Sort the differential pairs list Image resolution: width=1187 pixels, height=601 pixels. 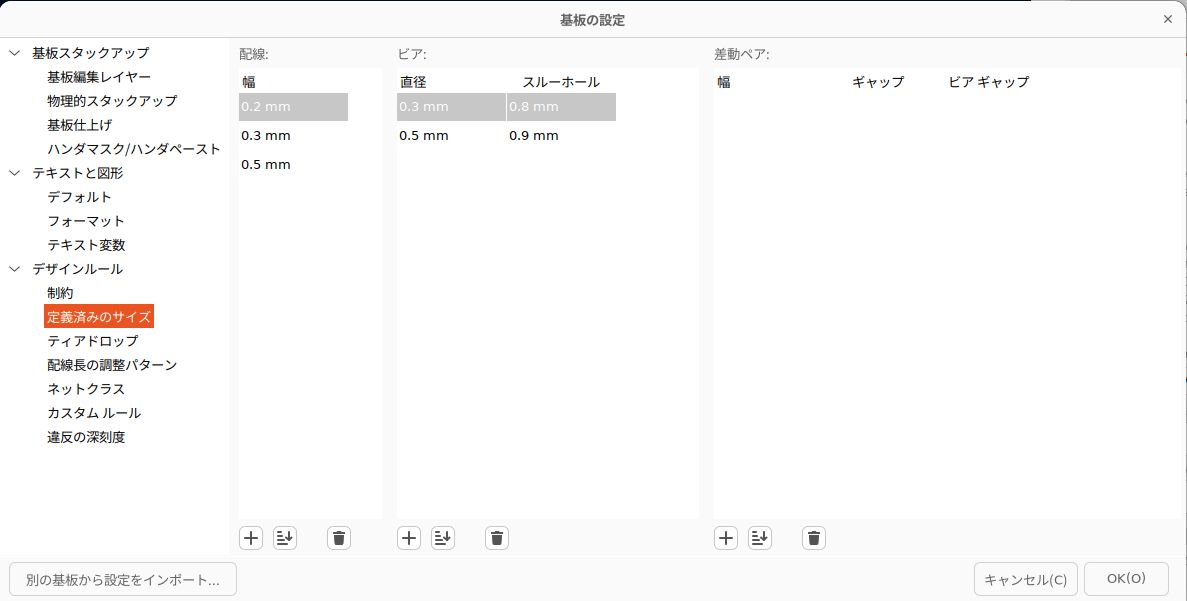[x=760, y=538]
